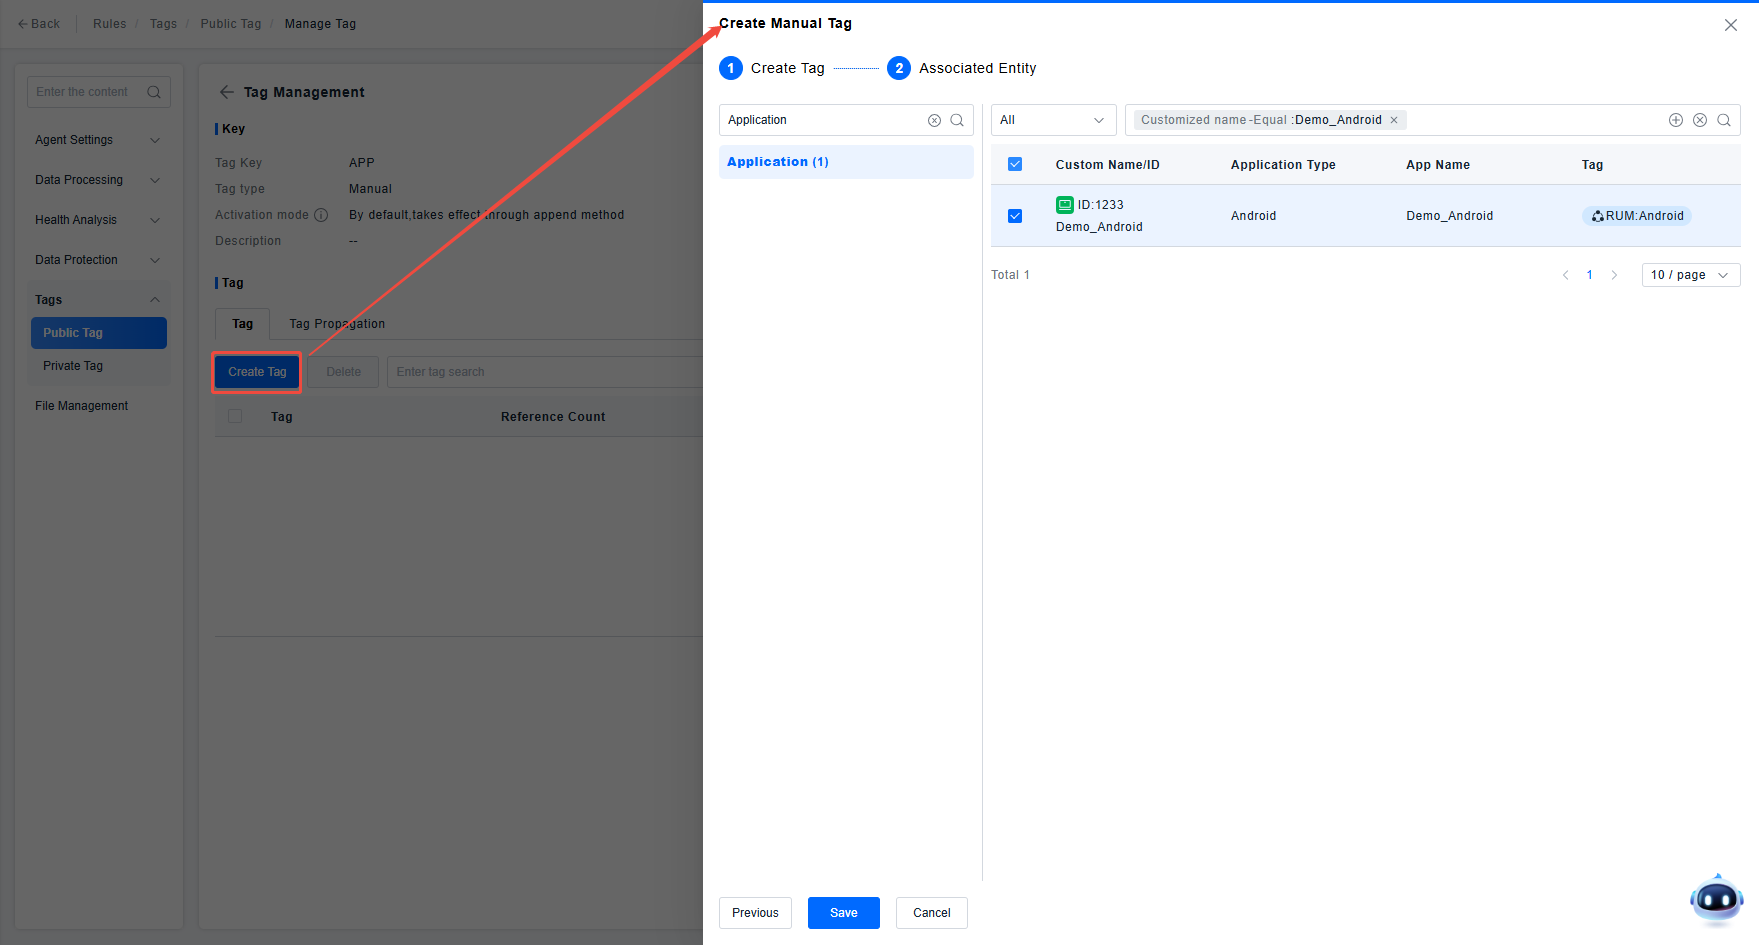The width and height of the screenshot is (1759, 945).
Task: Remove the Demo_Android filter chip
Action: [1394, 120]
